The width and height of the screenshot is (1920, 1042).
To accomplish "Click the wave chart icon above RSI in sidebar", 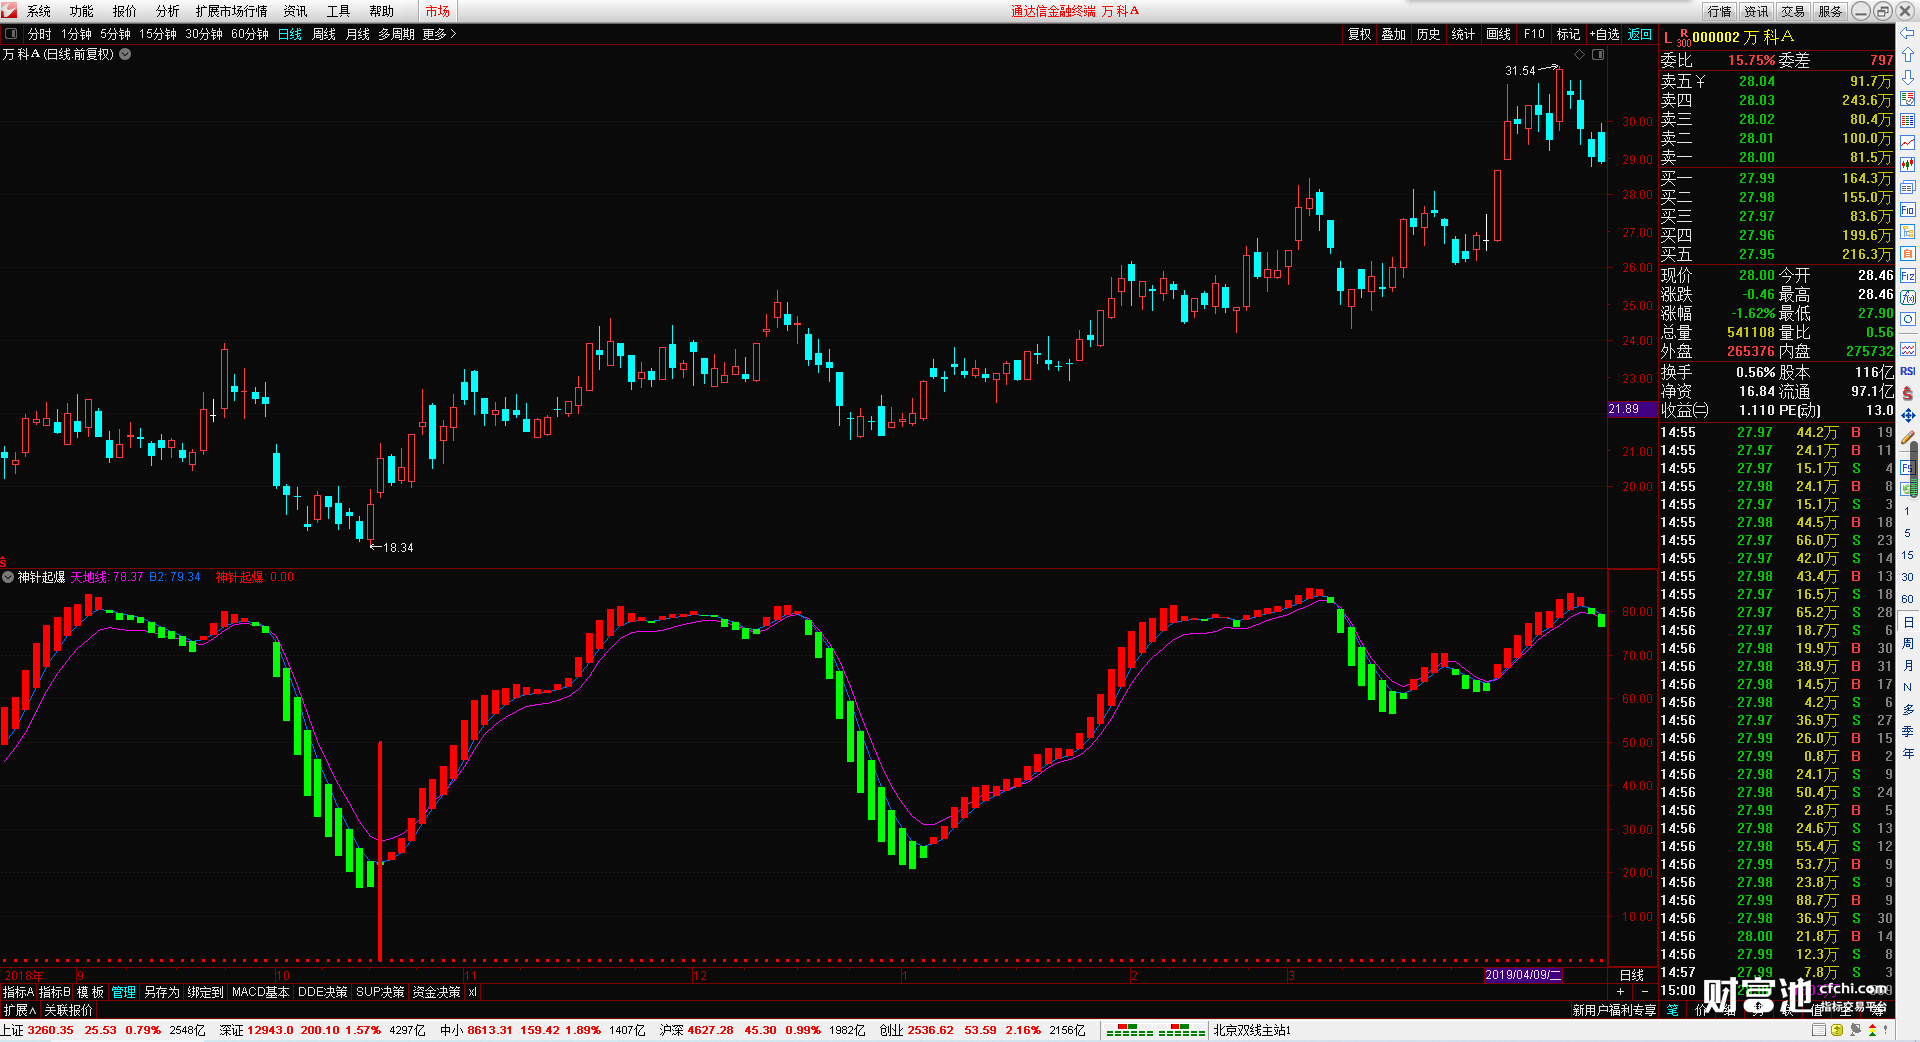I will pyautogui.click(x=1908, y=349).
